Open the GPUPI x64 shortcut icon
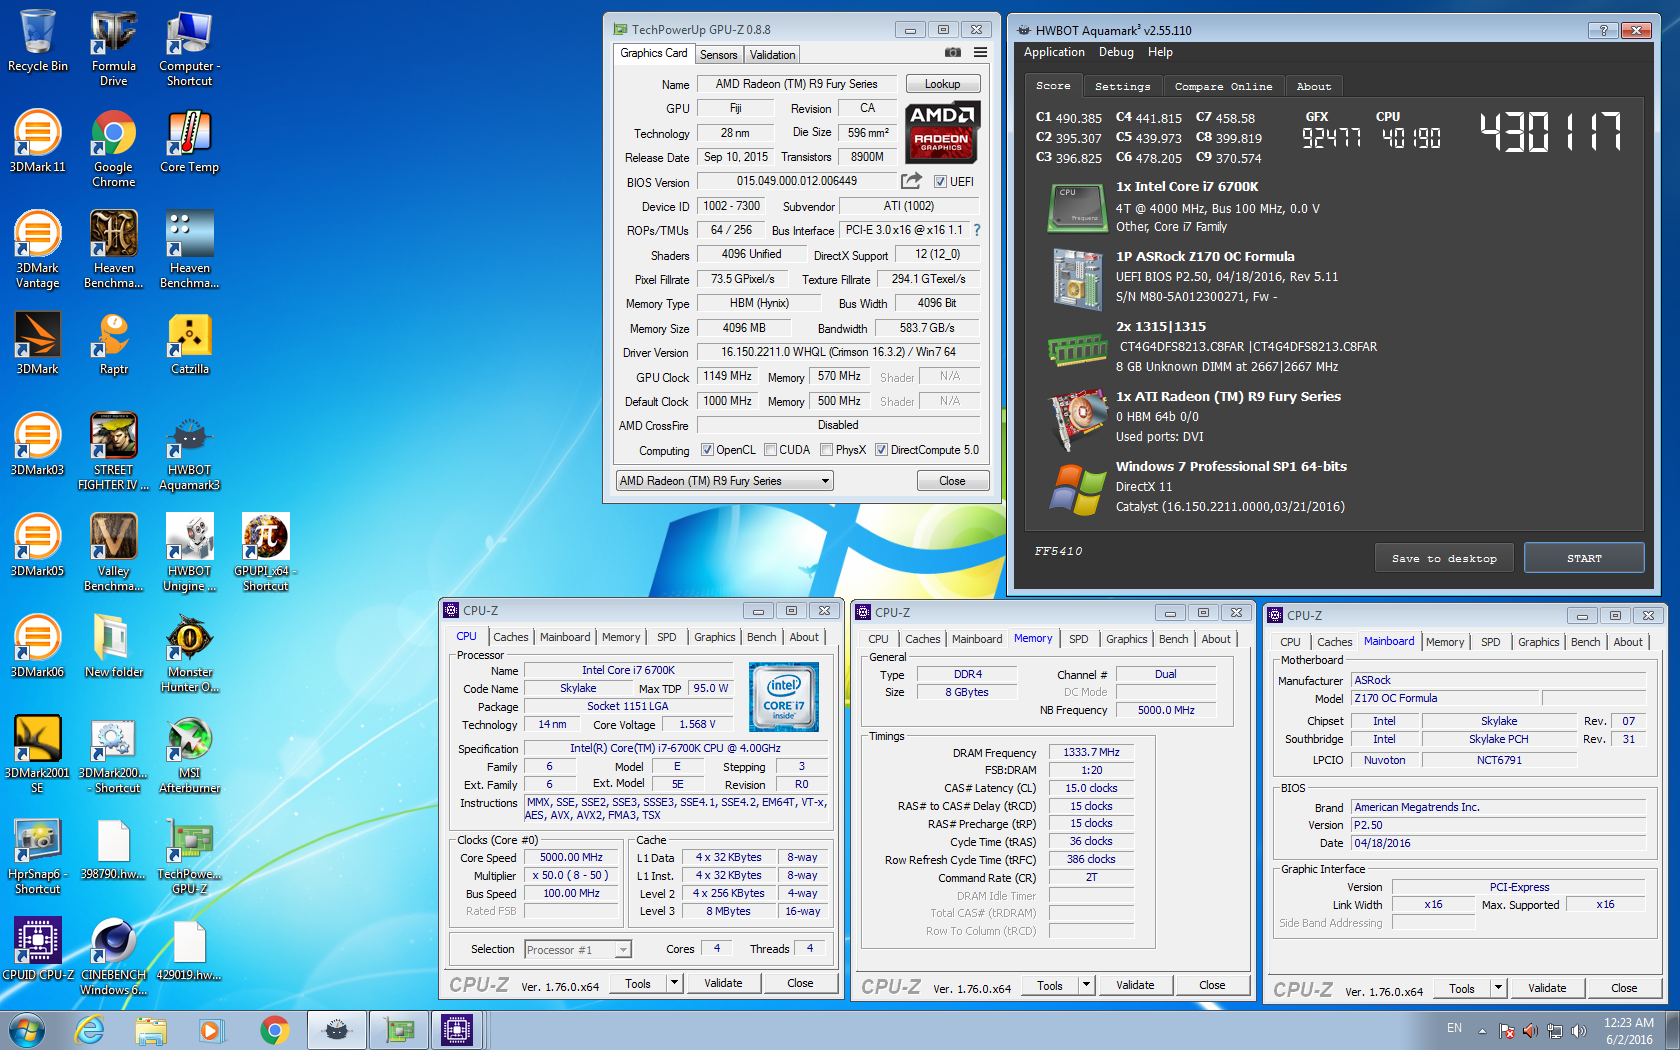This screenshot has height=1050, width=1680. click(x=266, y=553)
